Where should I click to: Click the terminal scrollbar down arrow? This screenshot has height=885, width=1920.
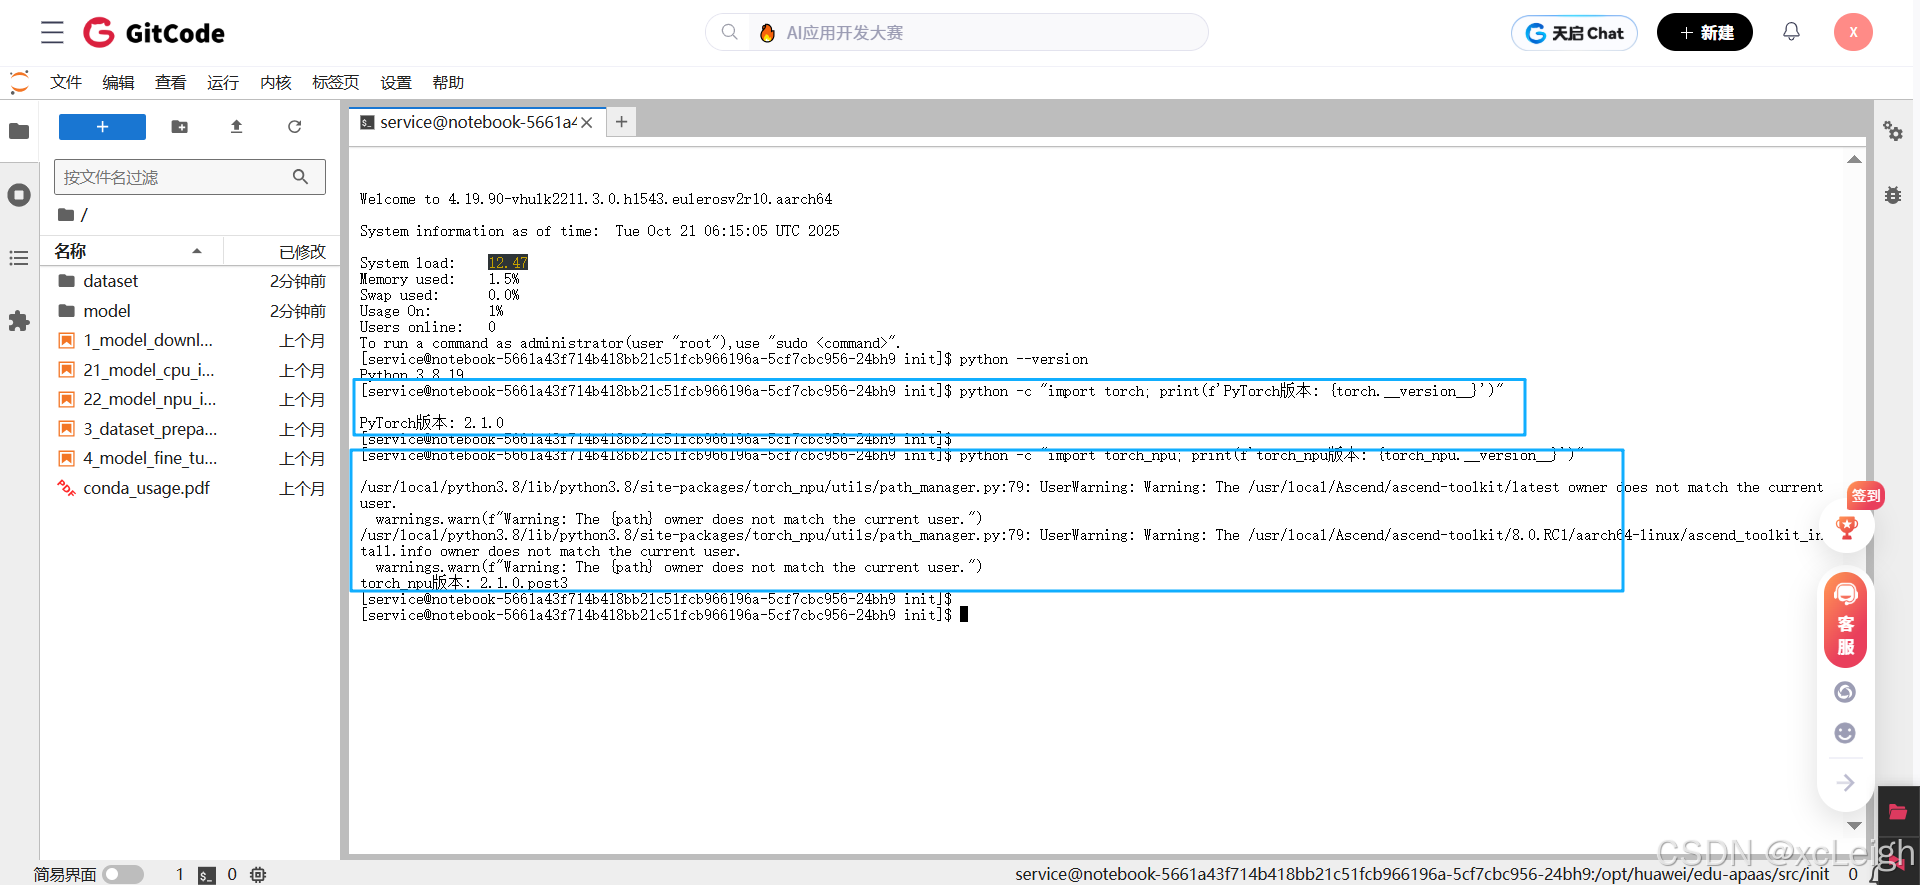pos(1854,826)
